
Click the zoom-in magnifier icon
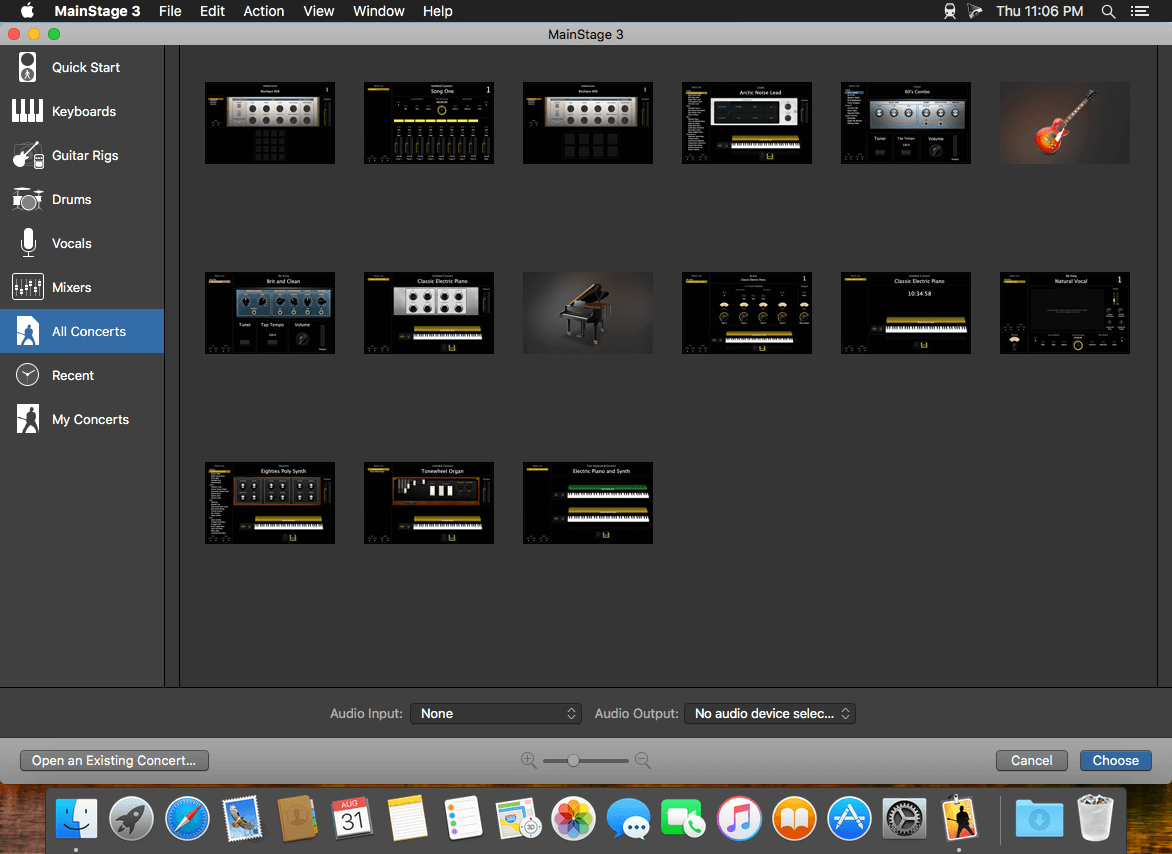point(529,761)
